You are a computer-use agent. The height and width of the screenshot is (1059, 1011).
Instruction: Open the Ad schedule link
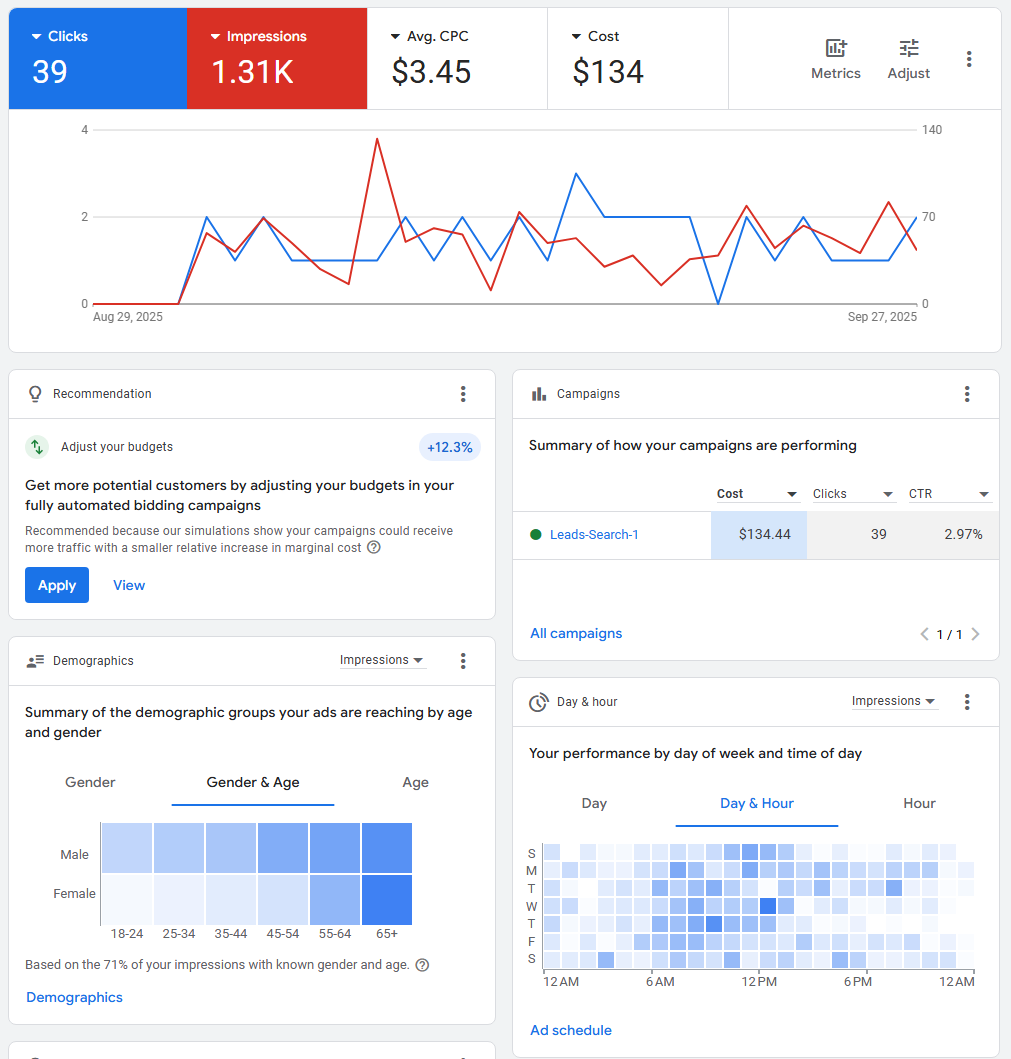tap(571, 1031)
